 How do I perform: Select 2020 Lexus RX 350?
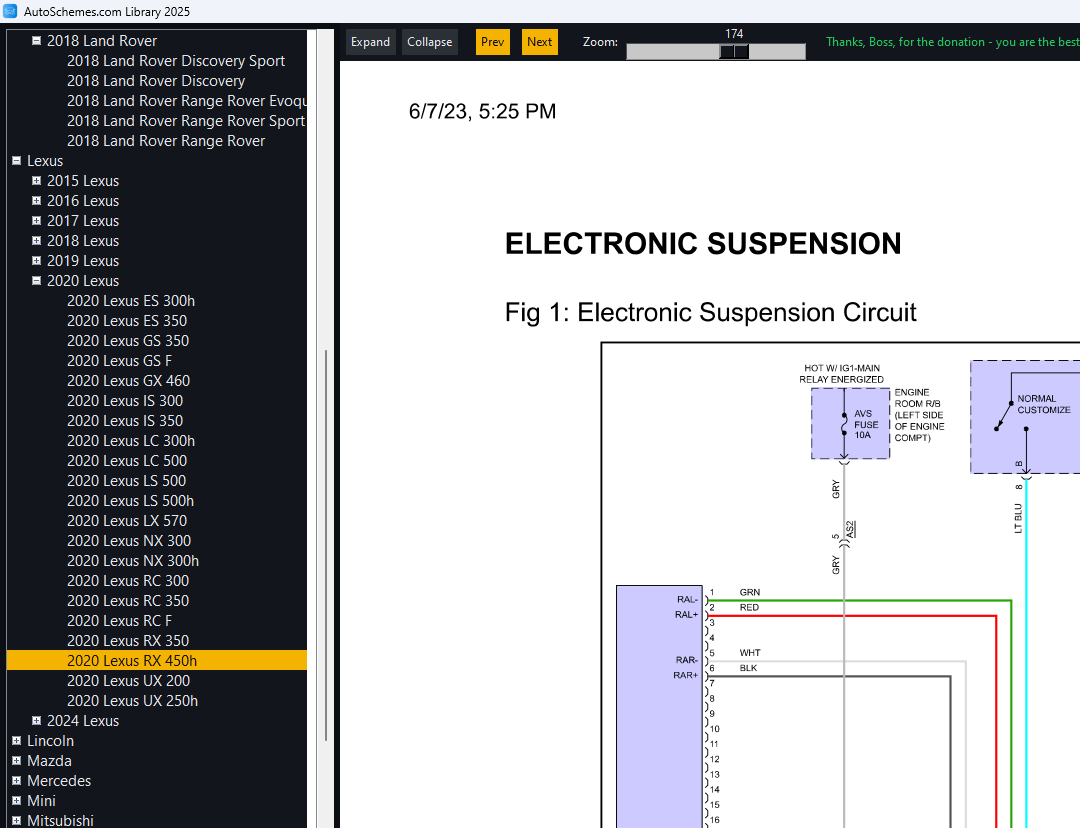point(128,641)
